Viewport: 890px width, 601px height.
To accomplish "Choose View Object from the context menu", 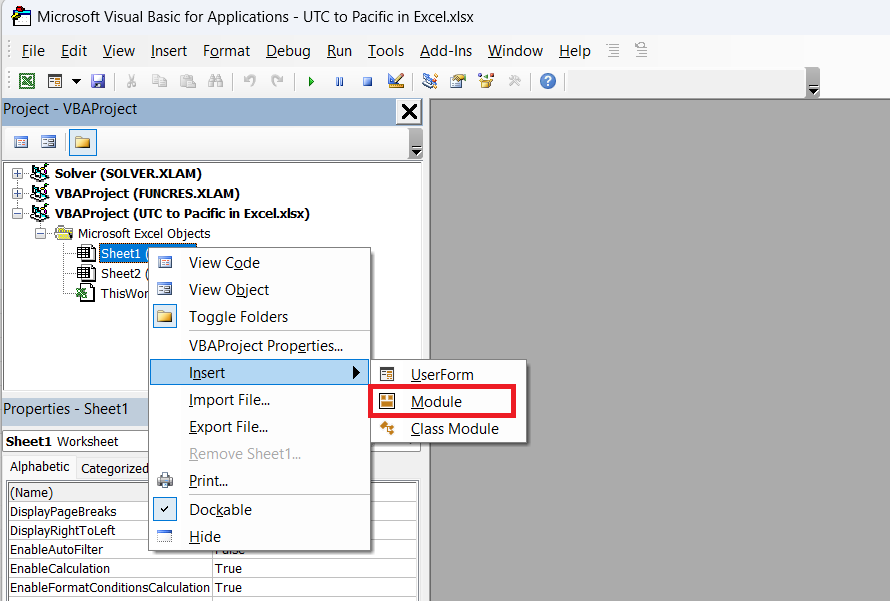I will point(260,289).
